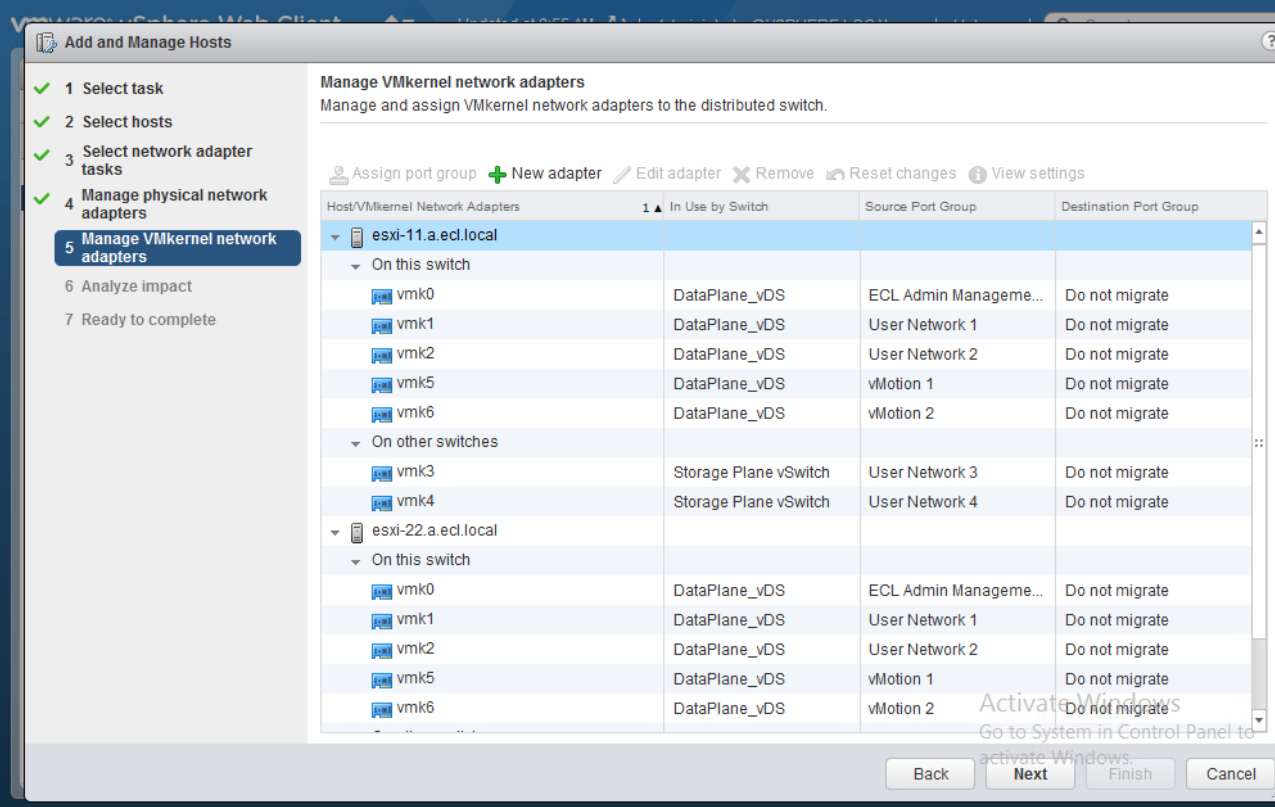Click User Network 2 cell under esxi-11
This screenshot has height=807, width=1275.
(x=958, y=355)
